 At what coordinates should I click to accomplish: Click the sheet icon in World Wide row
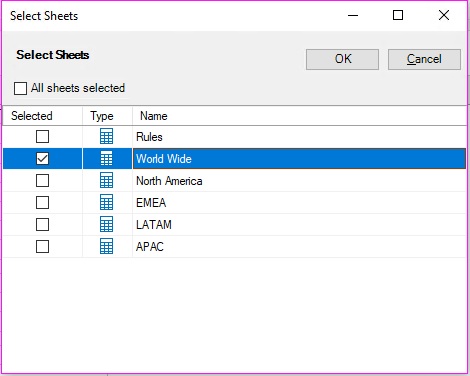coord(106,158)
